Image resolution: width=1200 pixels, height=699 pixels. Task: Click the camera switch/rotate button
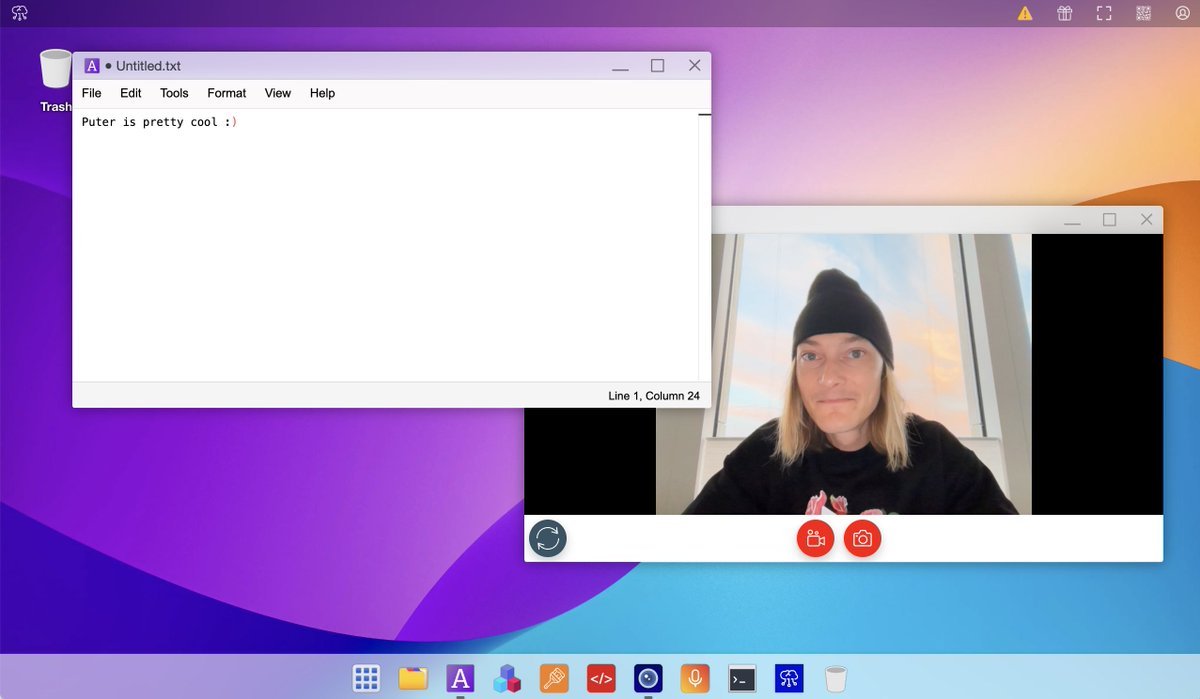click(x=548, y=538)
